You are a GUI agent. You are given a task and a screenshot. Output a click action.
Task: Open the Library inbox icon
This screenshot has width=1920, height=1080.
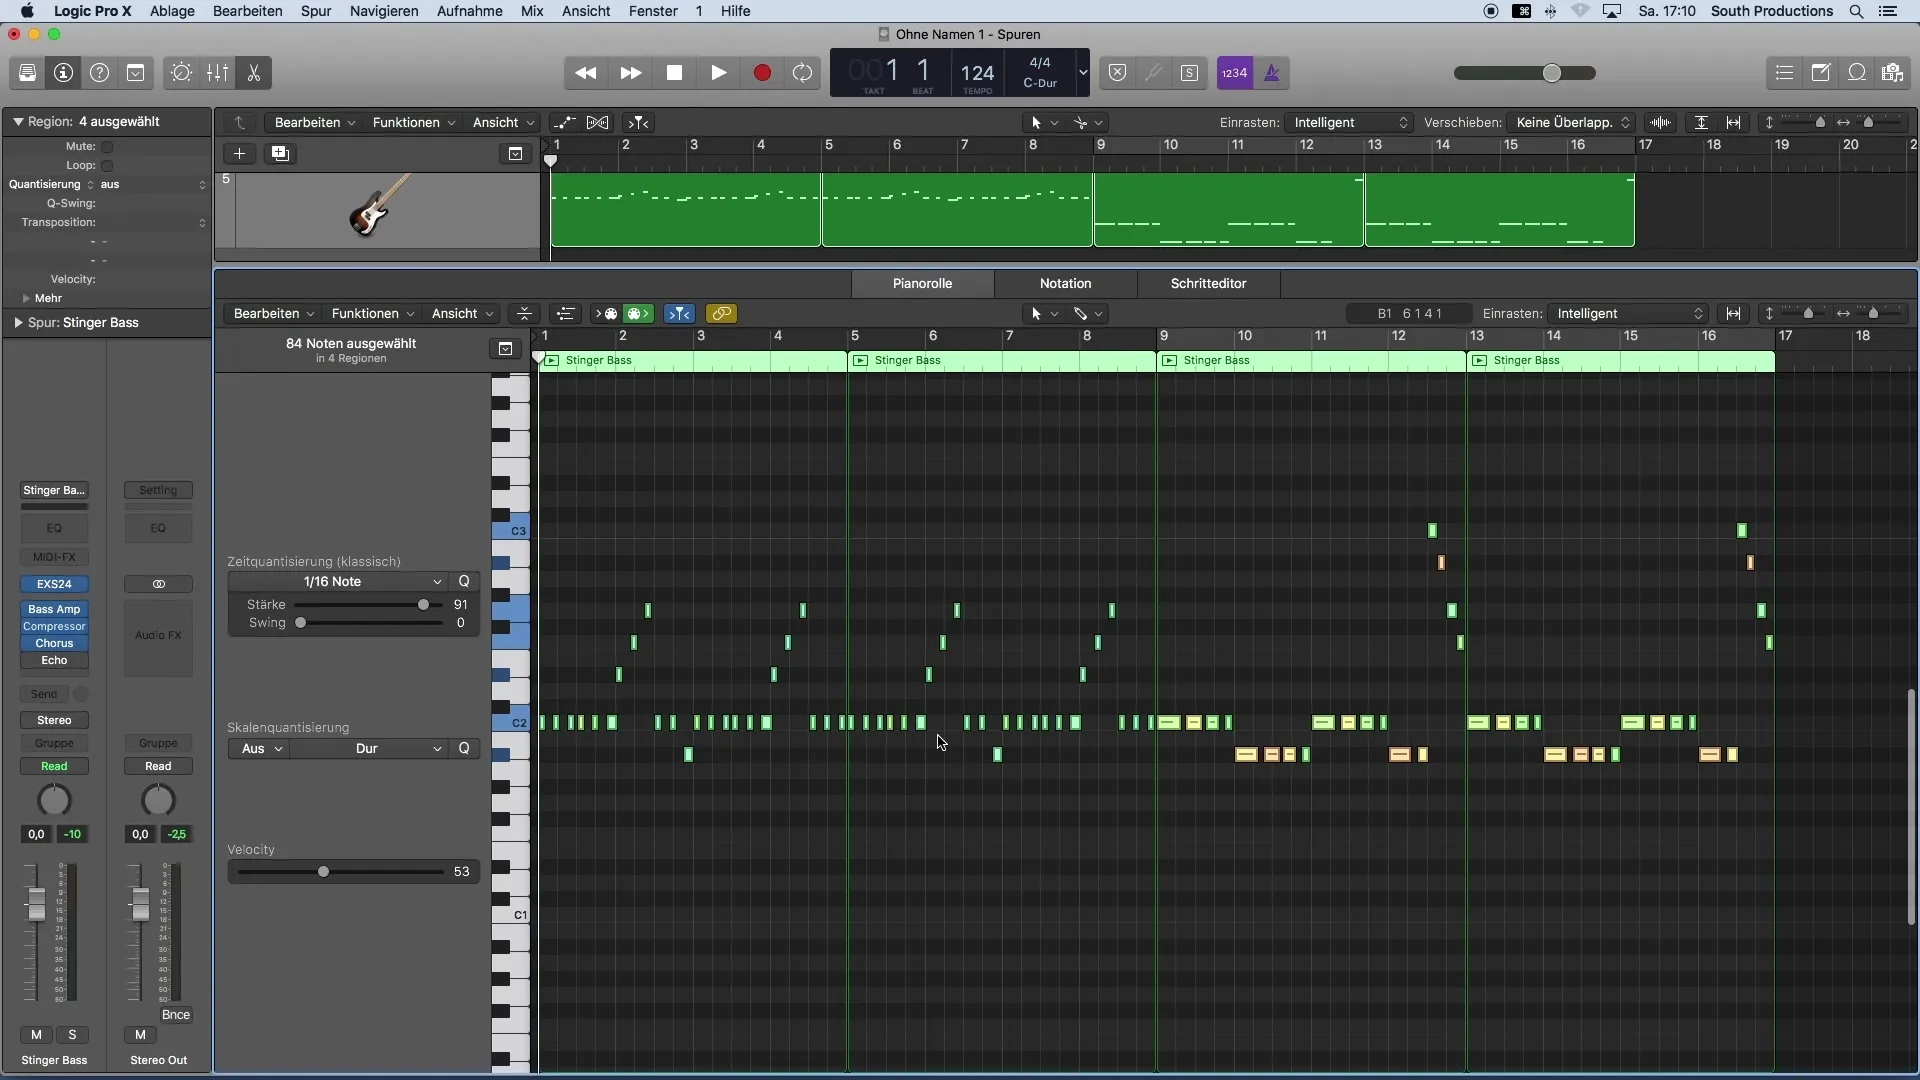pos(27,73)
